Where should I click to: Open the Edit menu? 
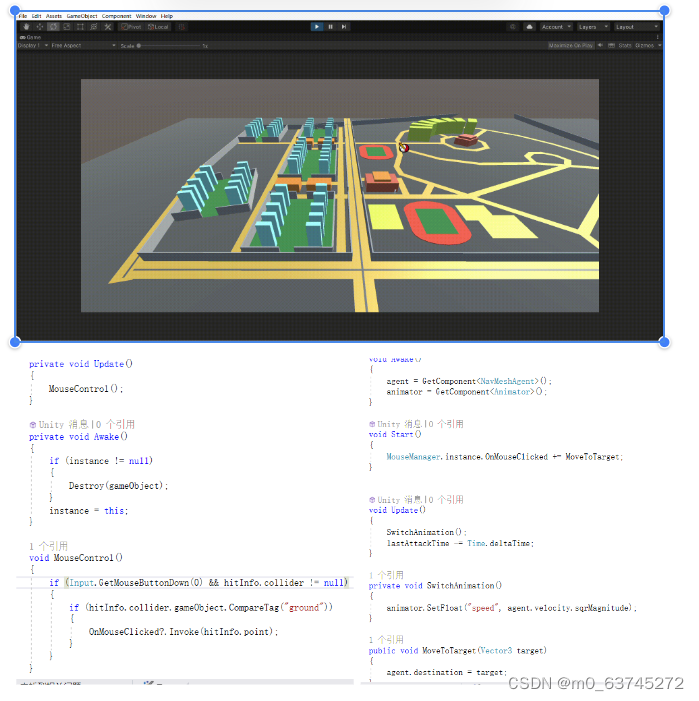coord(37,16)
